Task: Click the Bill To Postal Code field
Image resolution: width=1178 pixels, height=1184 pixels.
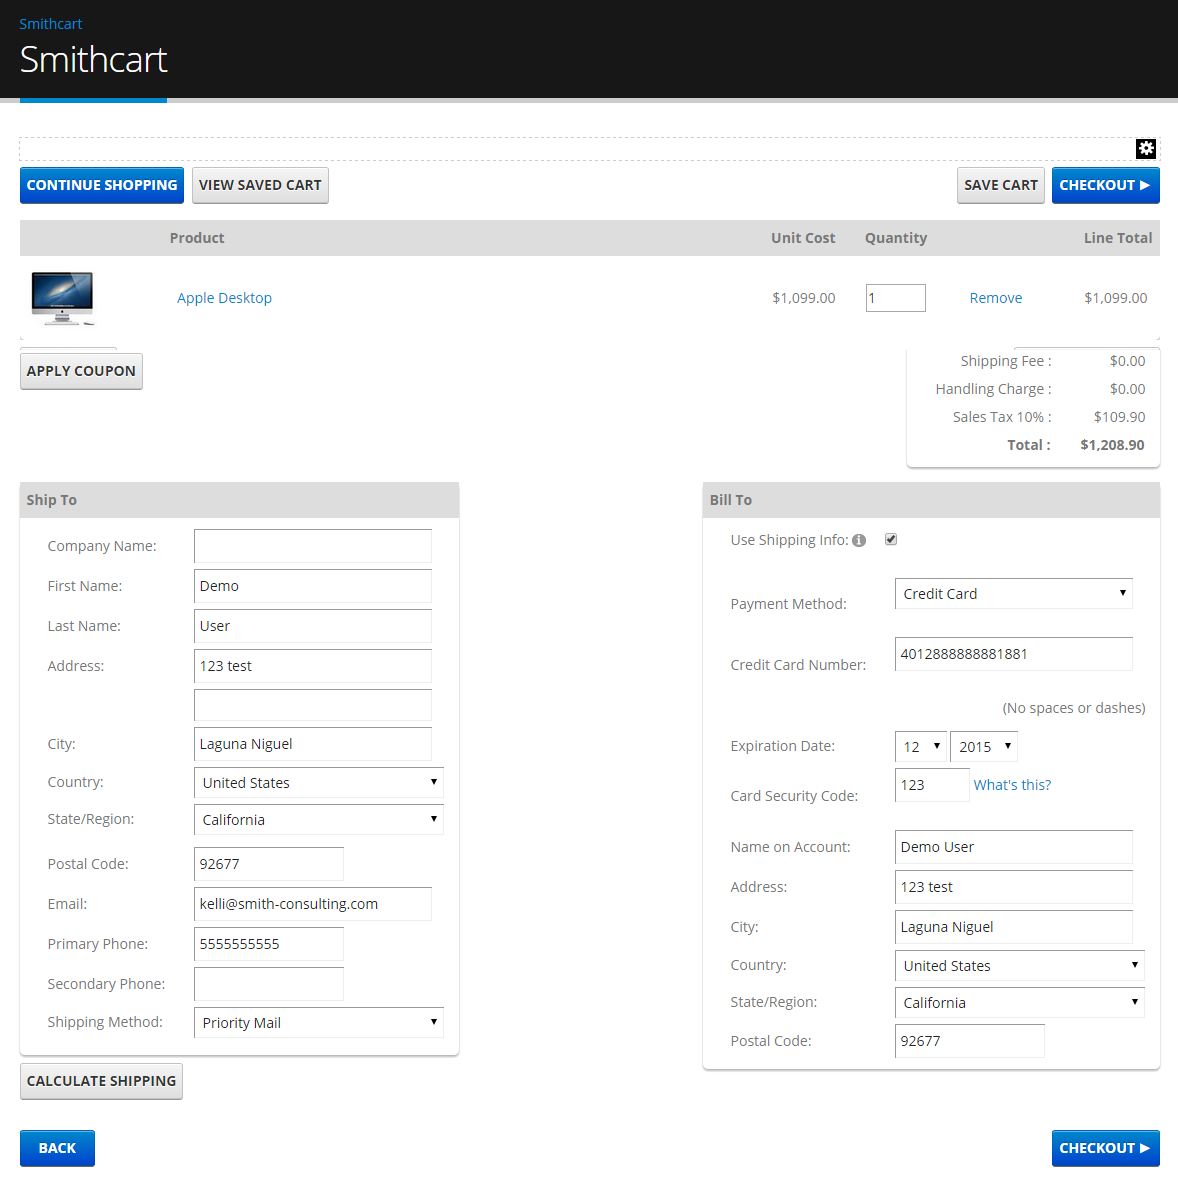Action: pos(970,1041)
